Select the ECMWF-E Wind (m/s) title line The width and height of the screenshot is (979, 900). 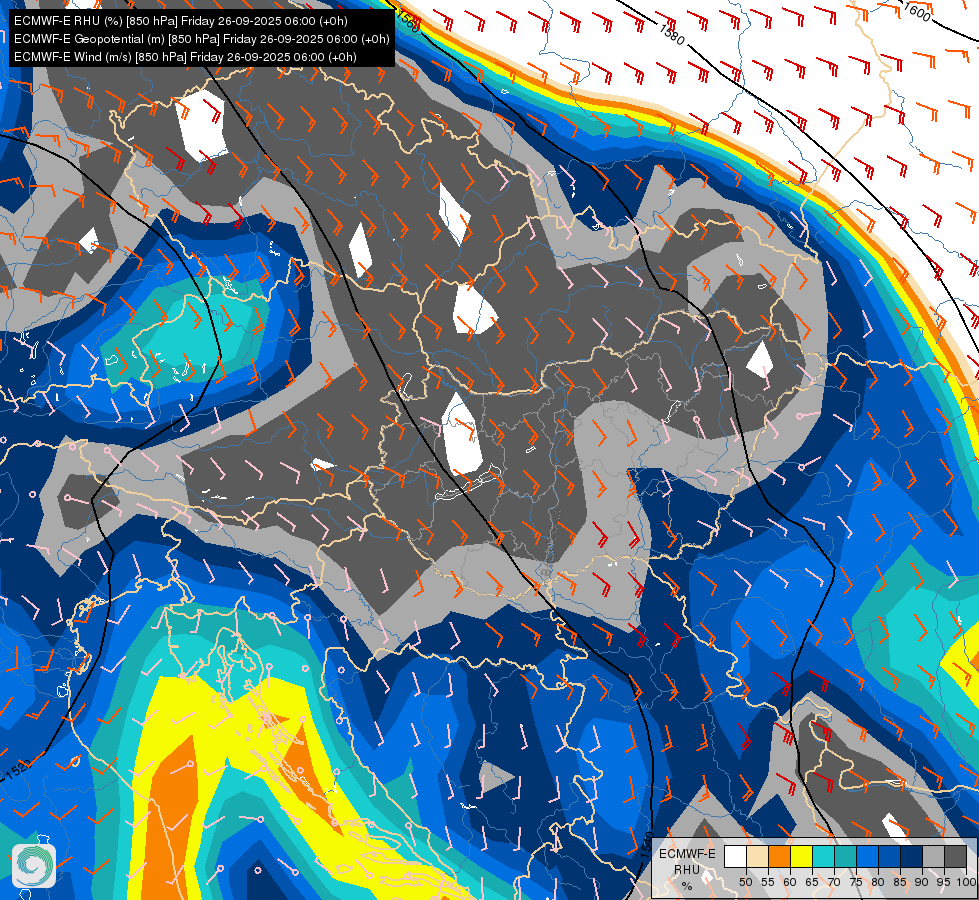[x=185, y=57]
